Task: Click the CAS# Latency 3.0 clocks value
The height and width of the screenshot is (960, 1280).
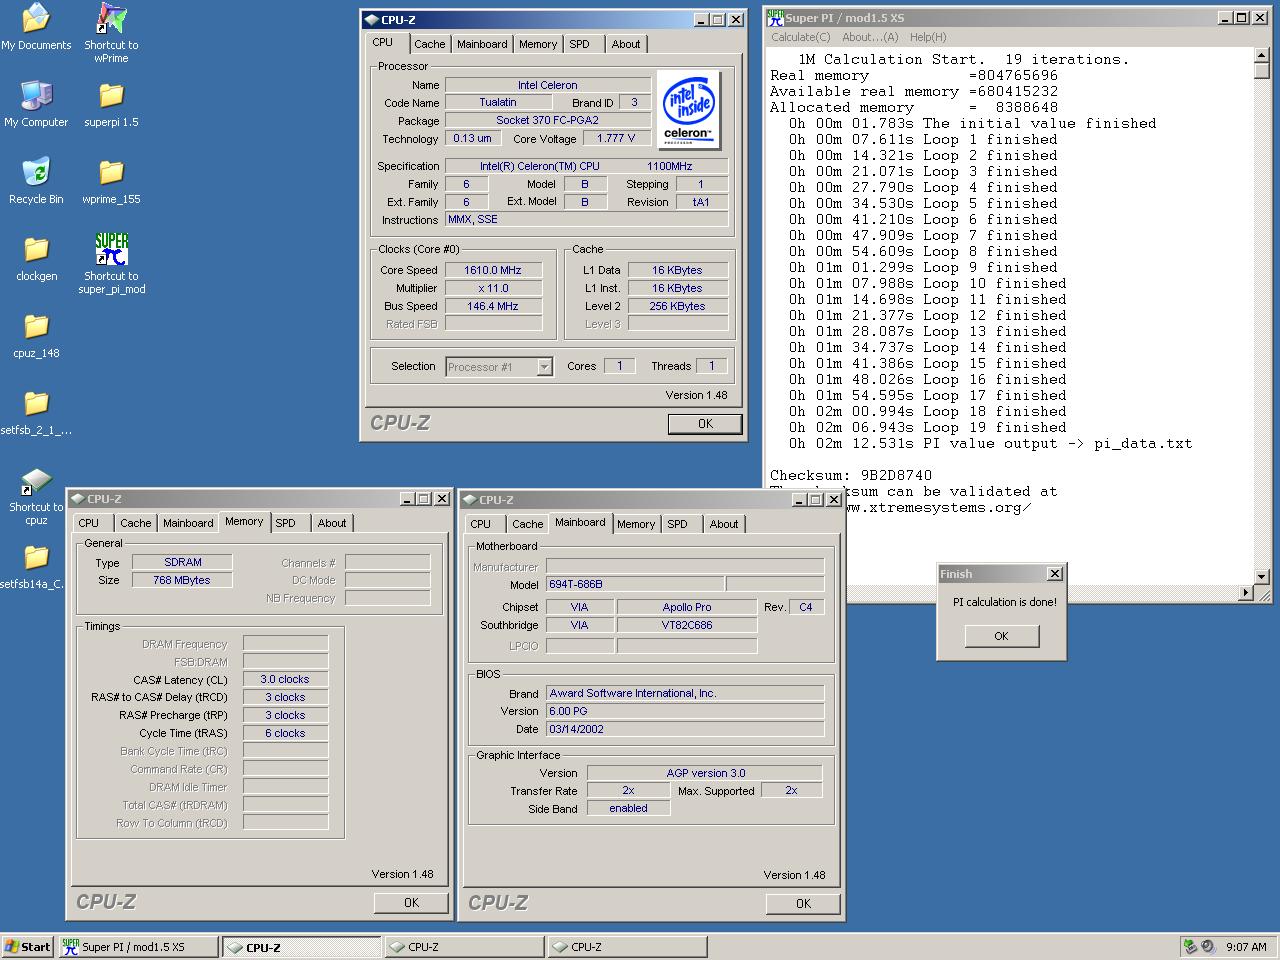Action: (x=285, y=679)
